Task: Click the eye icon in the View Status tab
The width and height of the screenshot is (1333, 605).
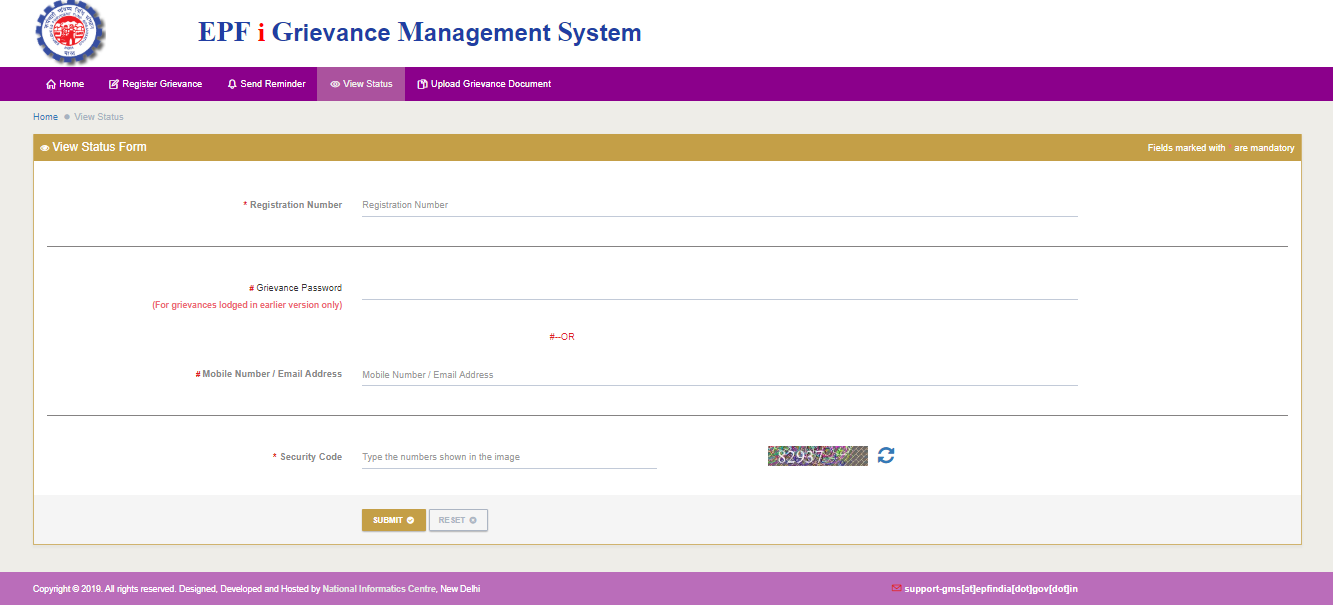Action: (335, 84)
